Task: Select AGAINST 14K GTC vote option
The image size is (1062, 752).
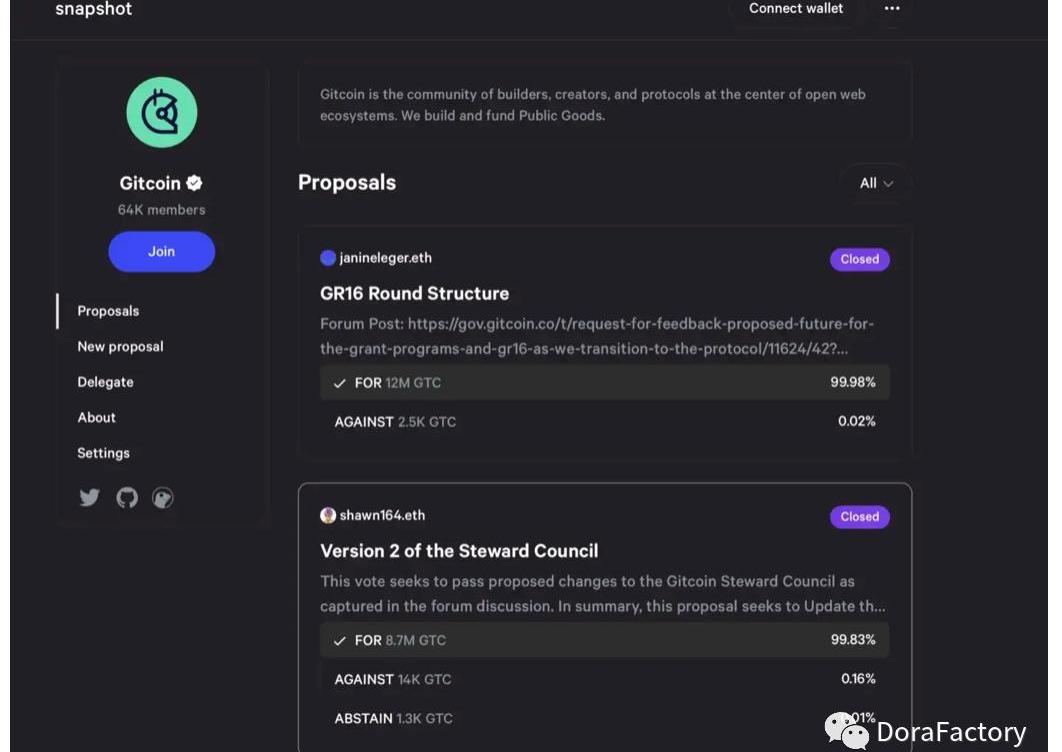Action: click(604, 679)
